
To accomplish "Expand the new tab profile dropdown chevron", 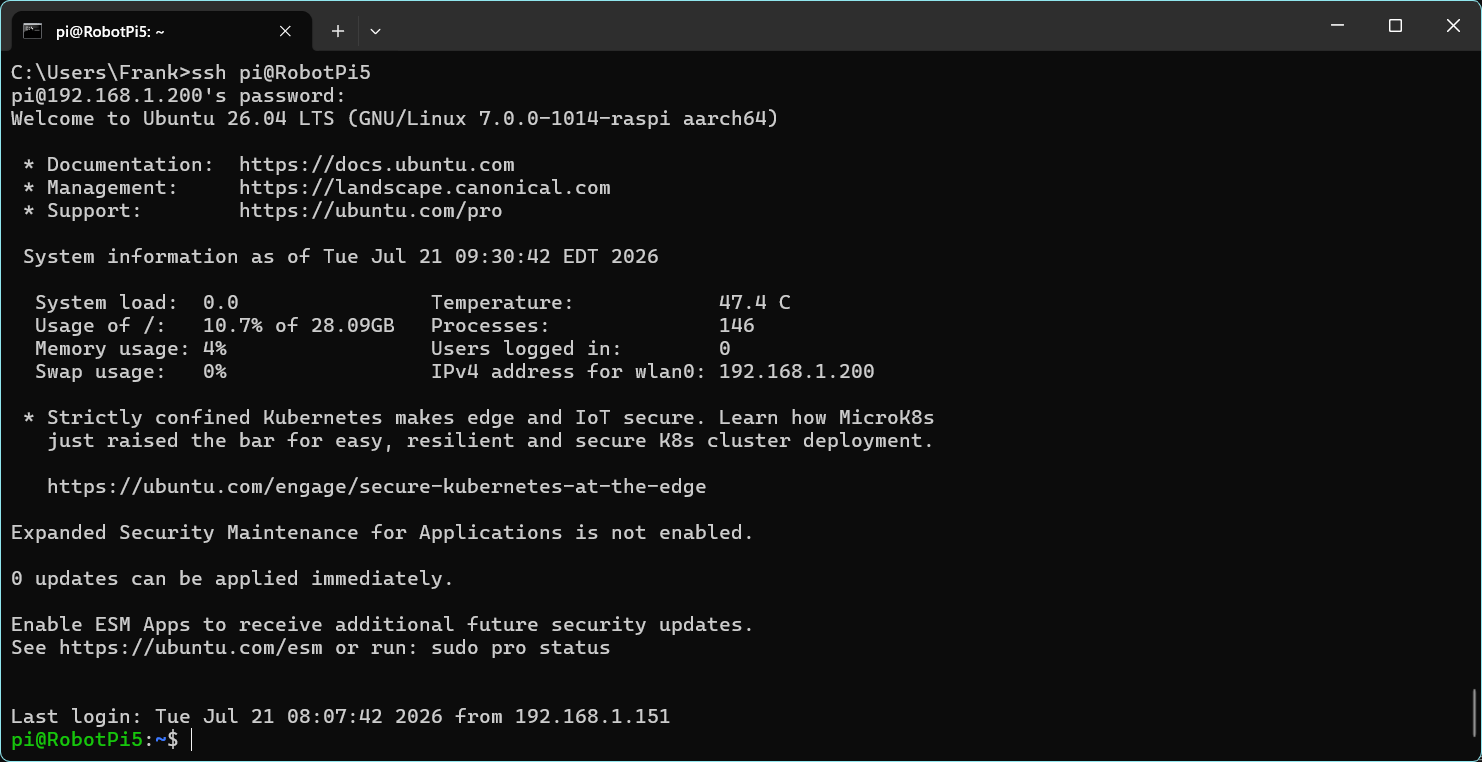I will (375, 31).
